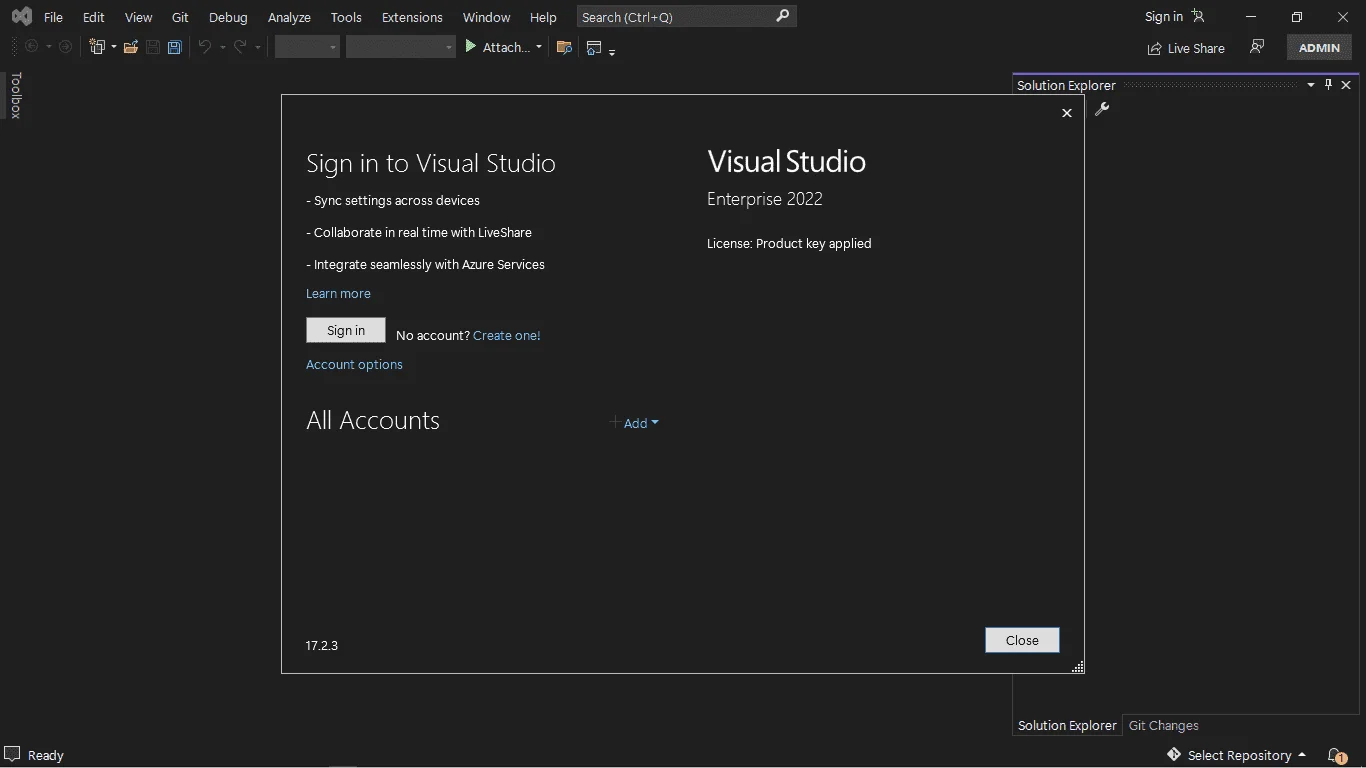
Task: Start debugging with green play icon
Action: coord(471,46)
